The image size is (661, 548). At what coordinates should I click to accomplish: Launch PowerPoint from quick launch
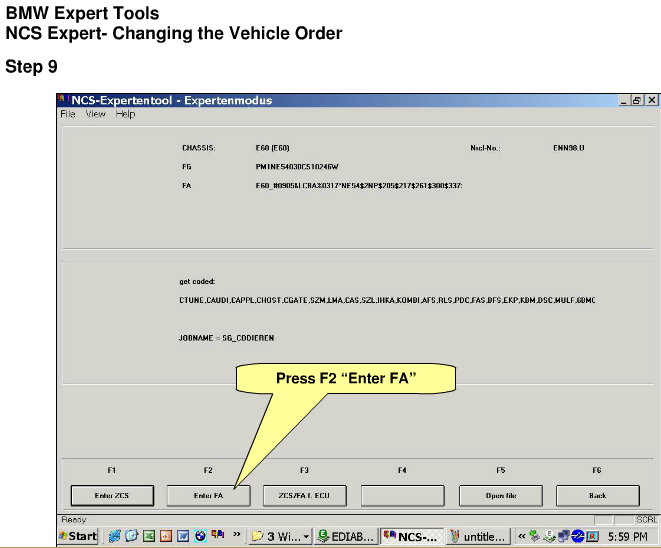166,536
